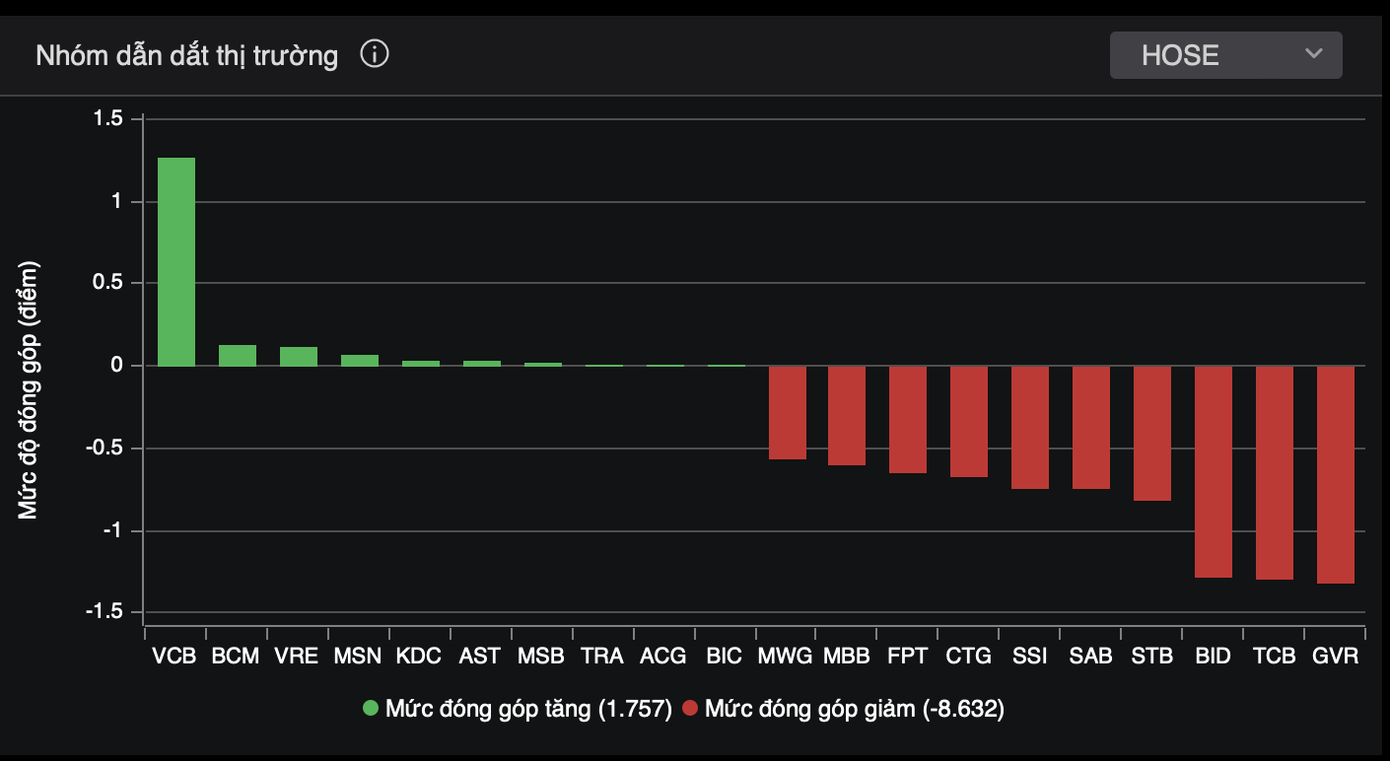Image resolution: width=1390 pixels, height=761 pixels.
Task: Click the info icon beside Nhóm dẫn dắt thị trường
Action: 374,54
